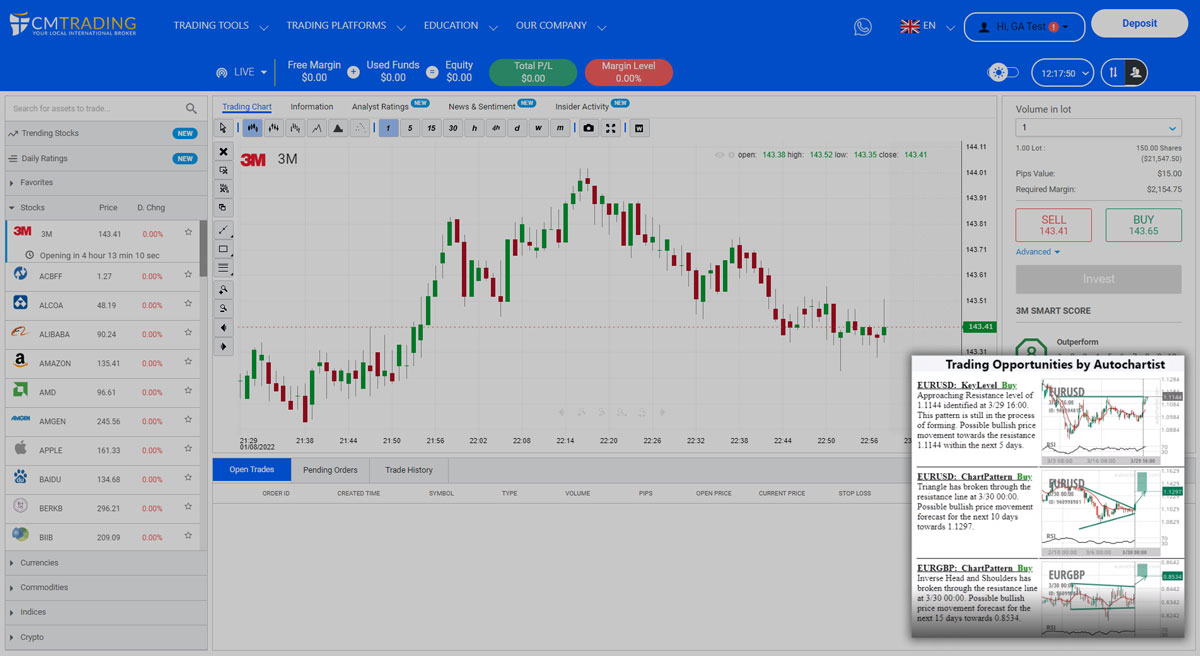Favorite the 3M stock with its star
The width and height of the screenshot is (1200, 656).
tap(188, 233)
